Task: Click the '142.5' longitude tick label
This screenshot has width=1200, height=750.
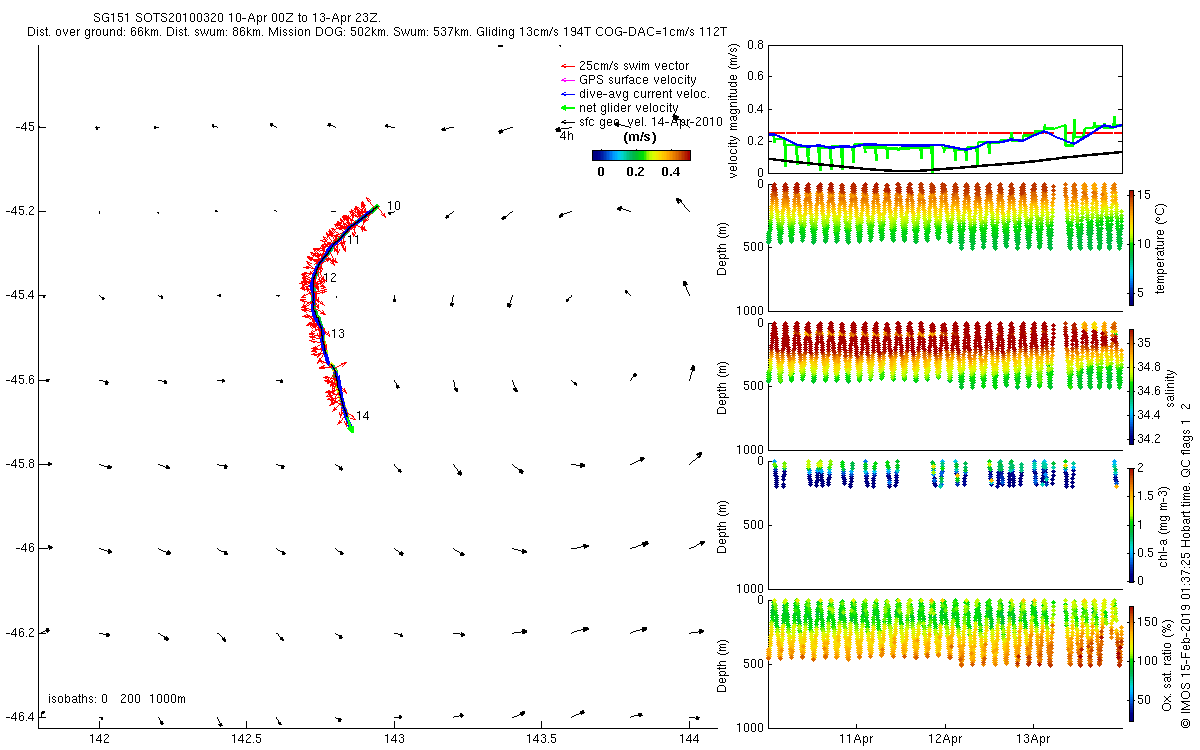Action: pyautogui.click(x=246, y=738)
